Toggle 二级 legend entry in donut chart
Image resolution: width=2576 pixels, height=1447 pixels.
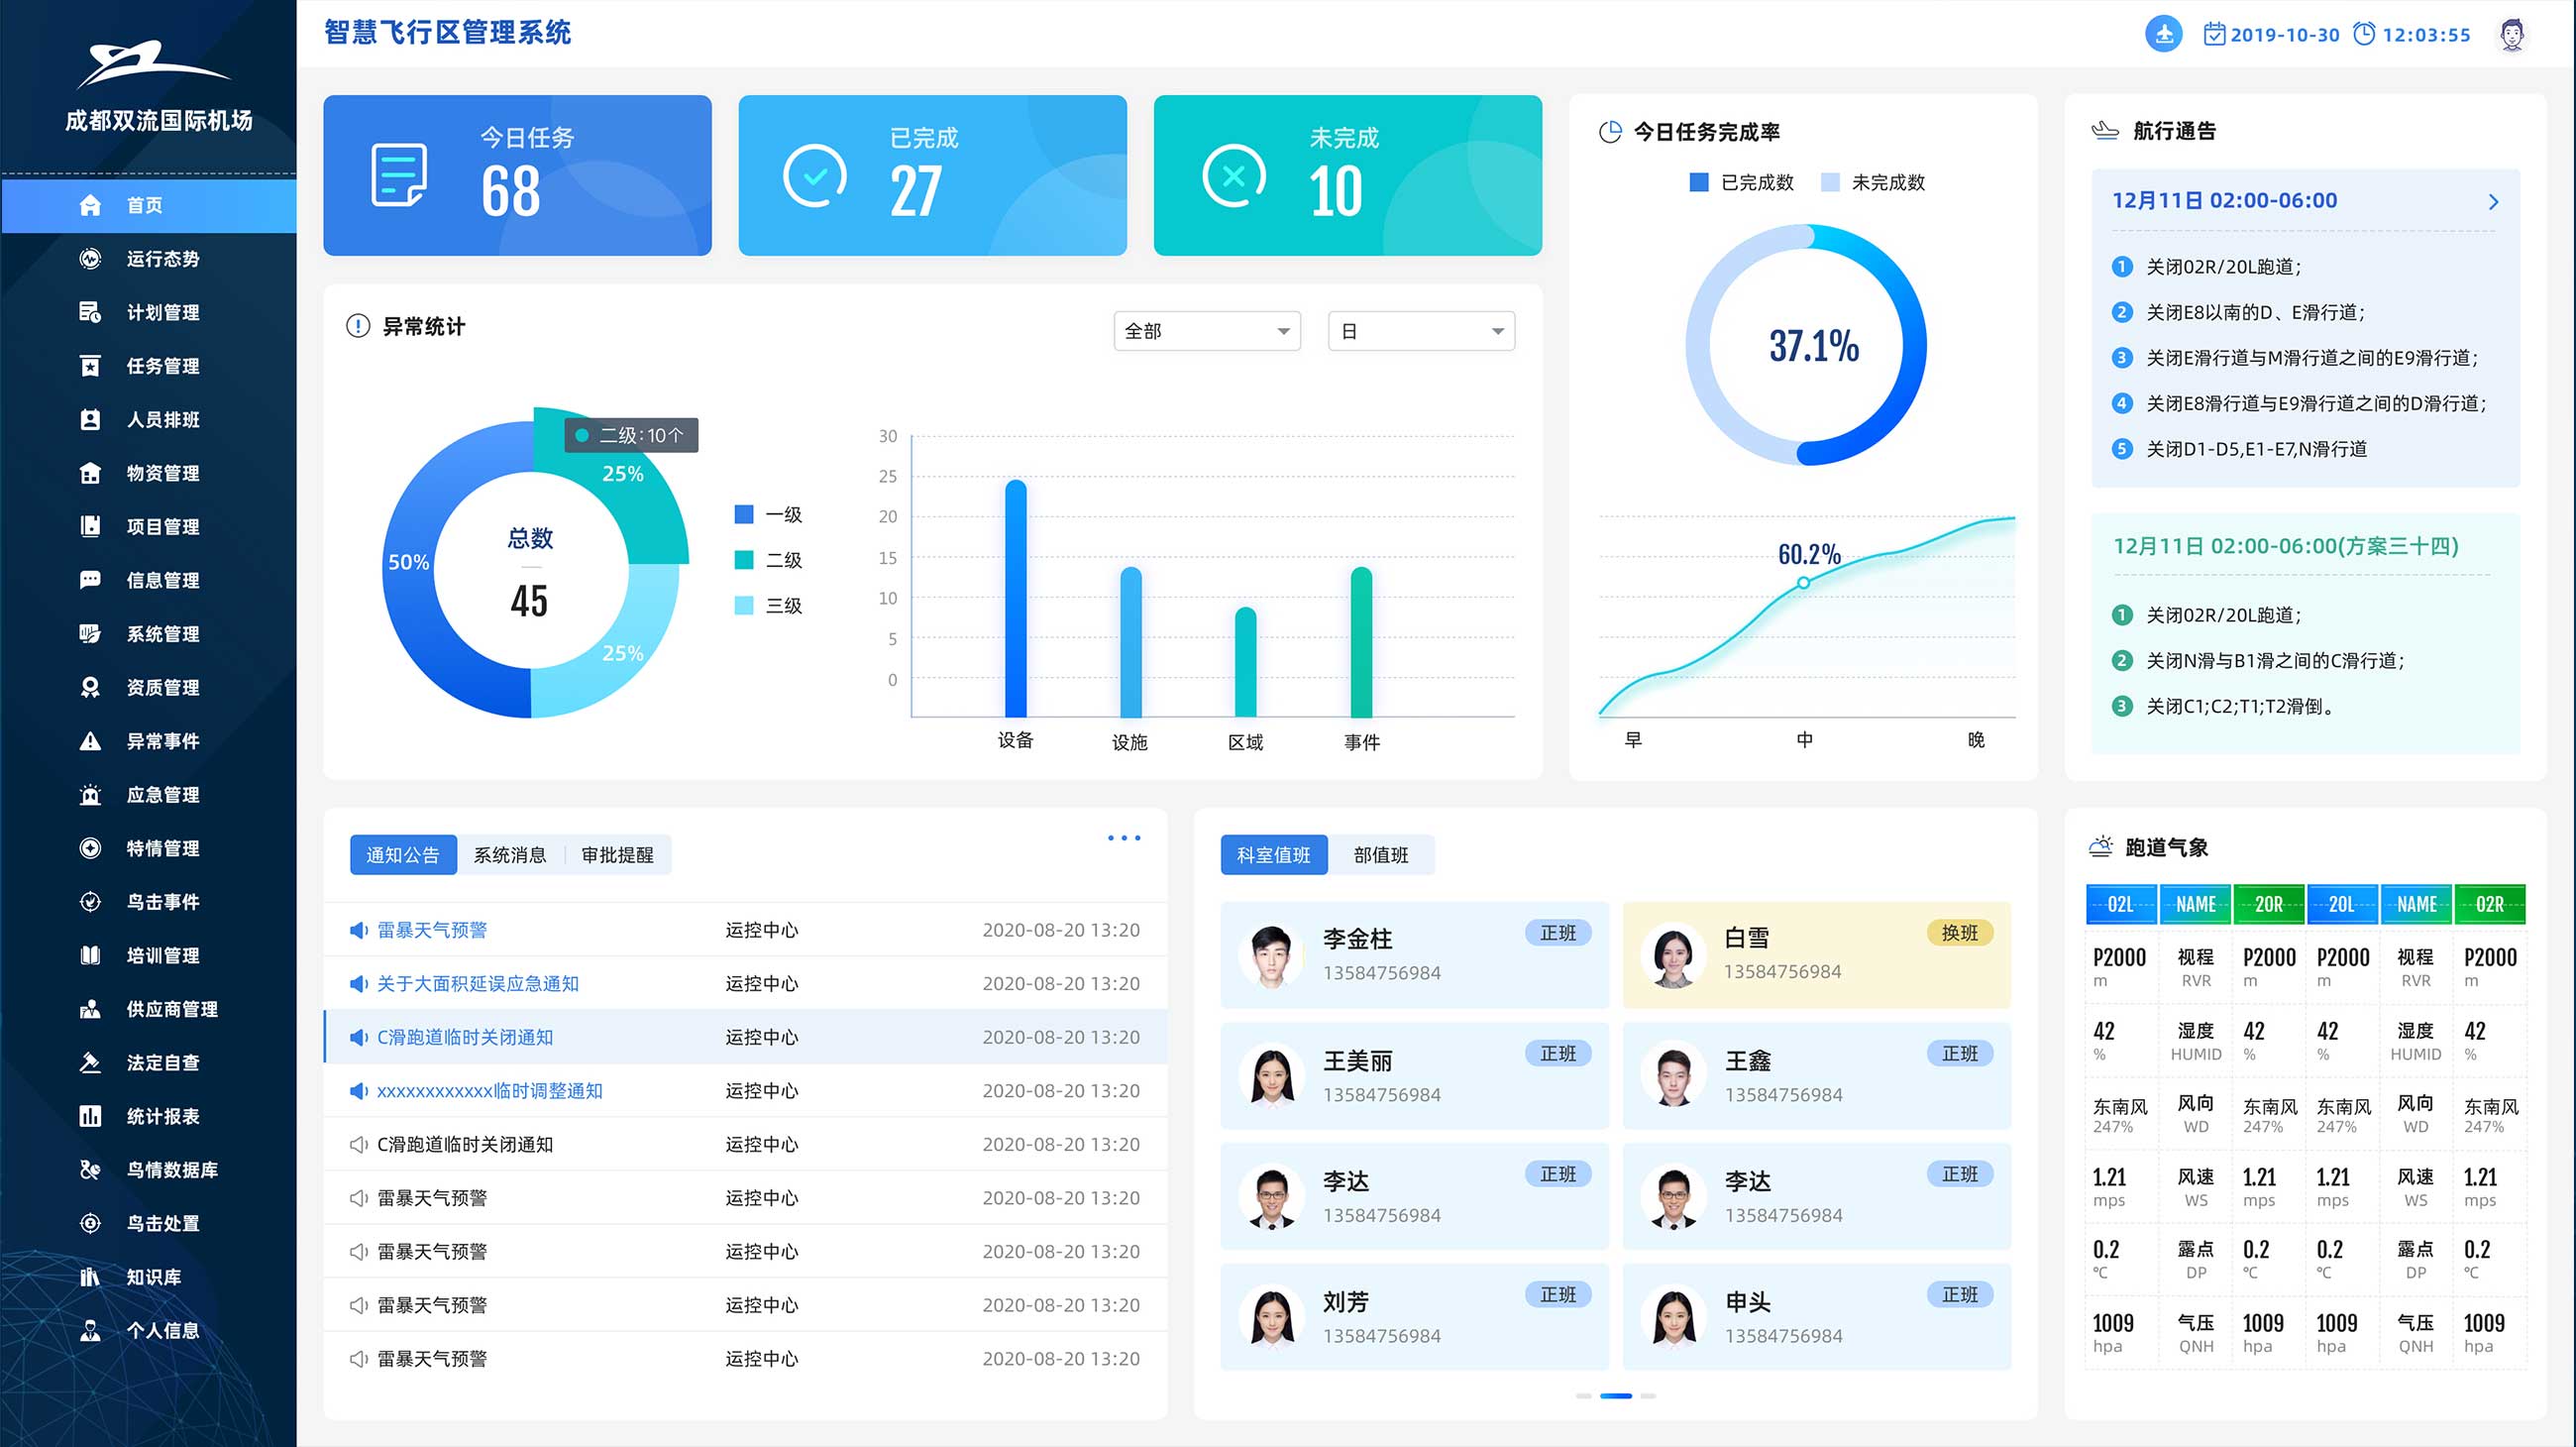pos(768,560)
